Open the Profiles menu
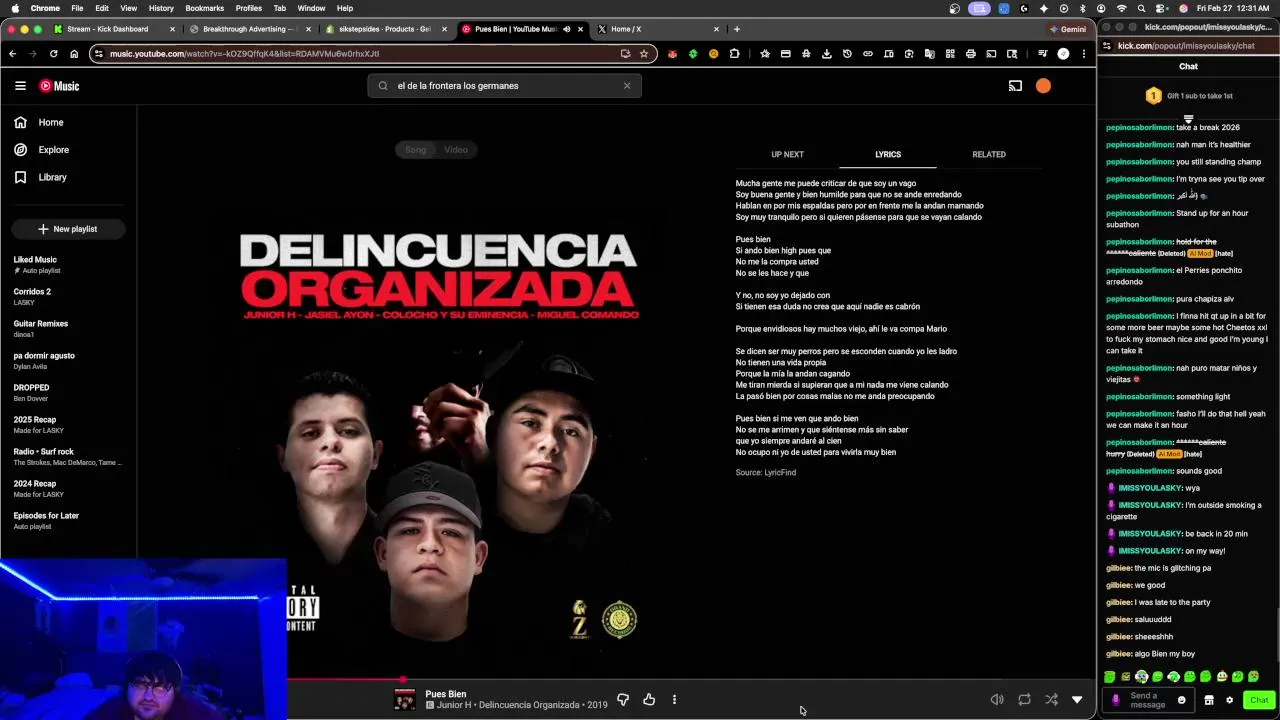1280x720 pixels. point(249,8)
